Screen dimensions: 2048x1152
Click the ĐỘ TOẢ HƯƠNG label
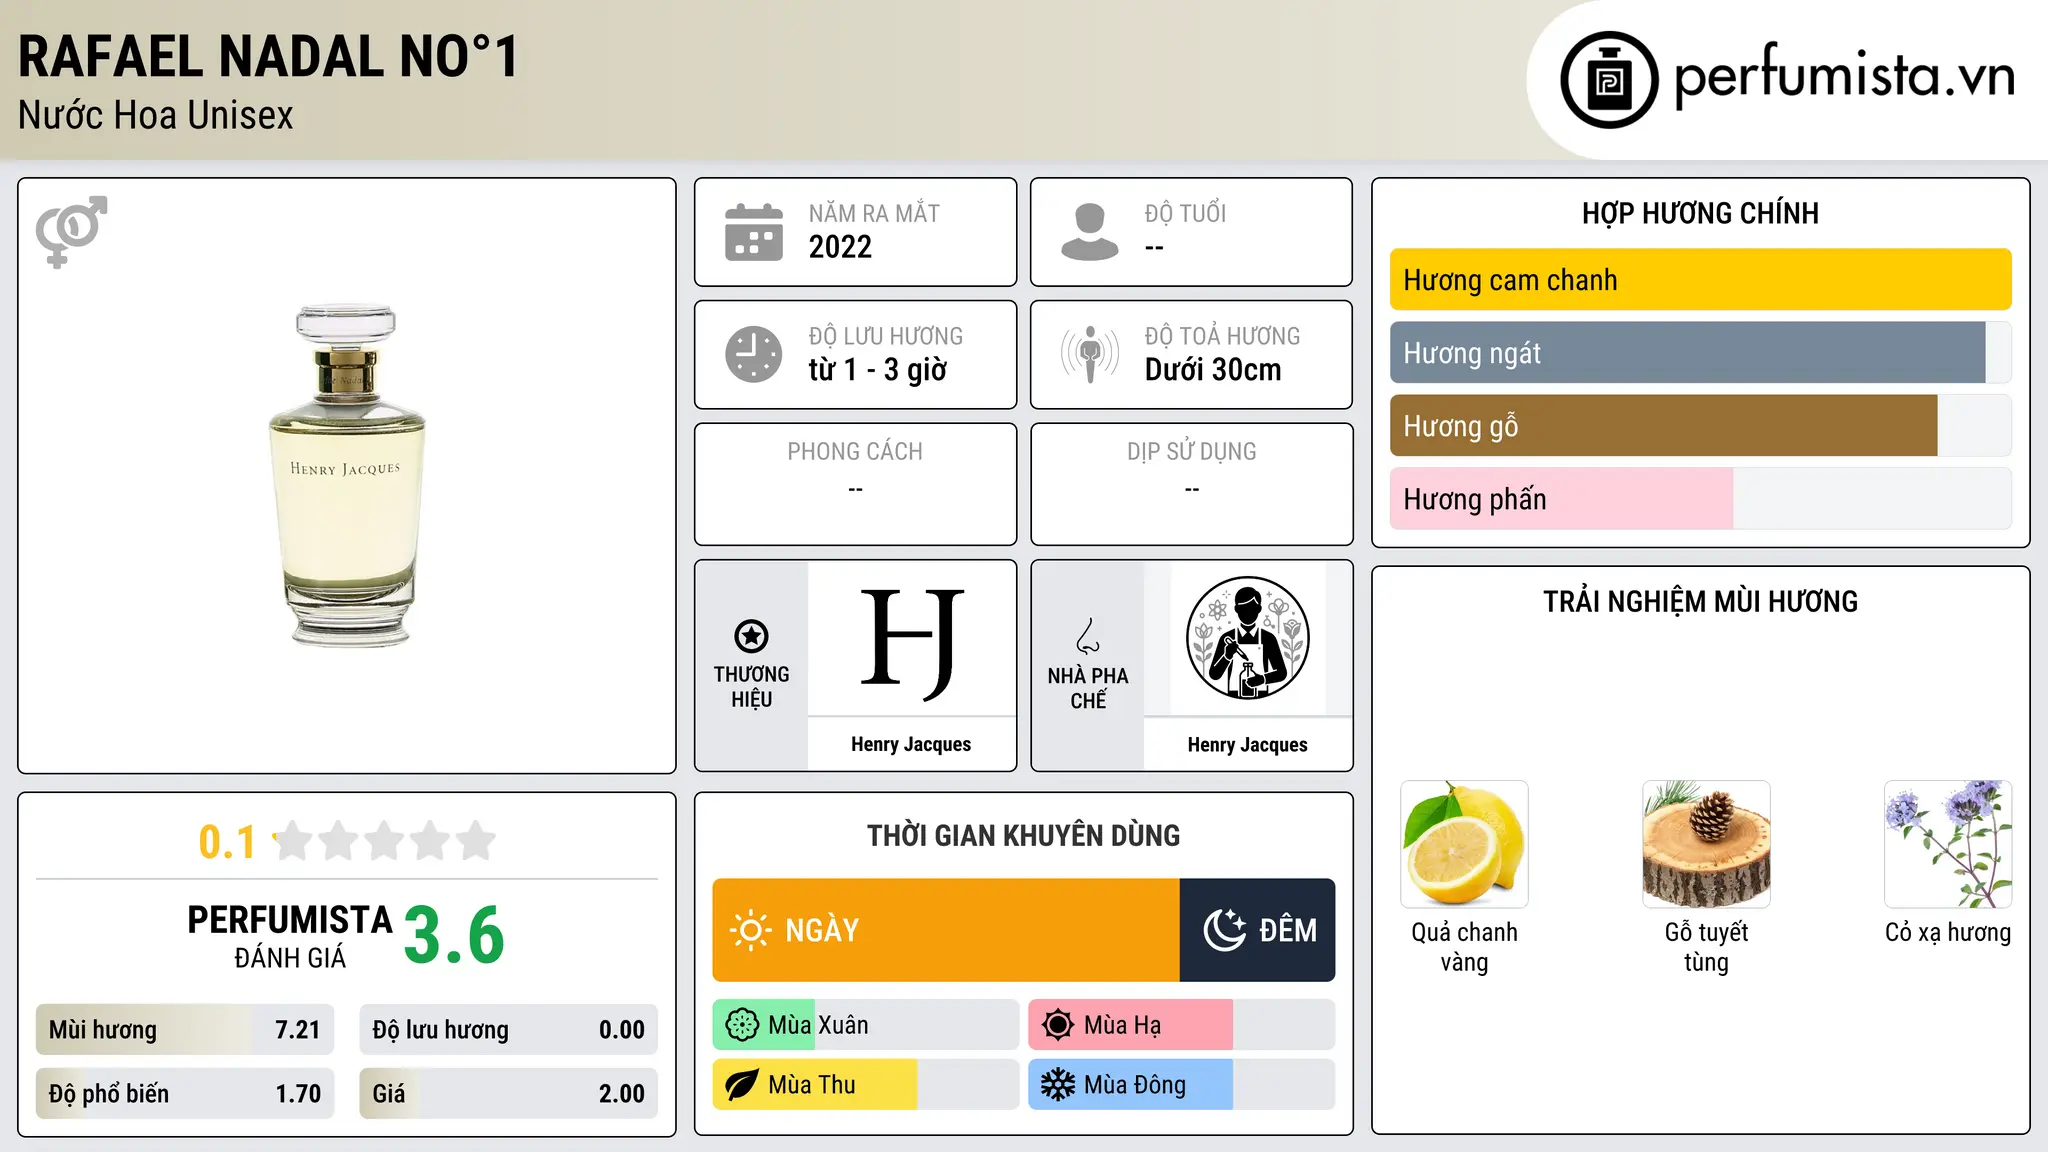[1222, 336]
